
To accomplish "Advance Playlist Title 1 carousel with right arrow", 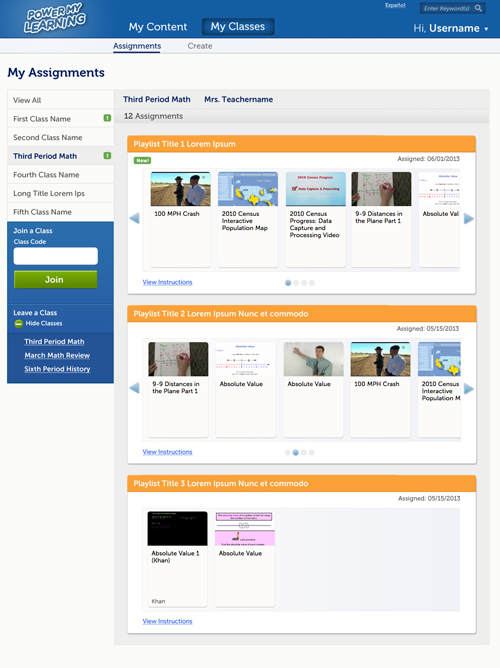I will pos(468,219).
